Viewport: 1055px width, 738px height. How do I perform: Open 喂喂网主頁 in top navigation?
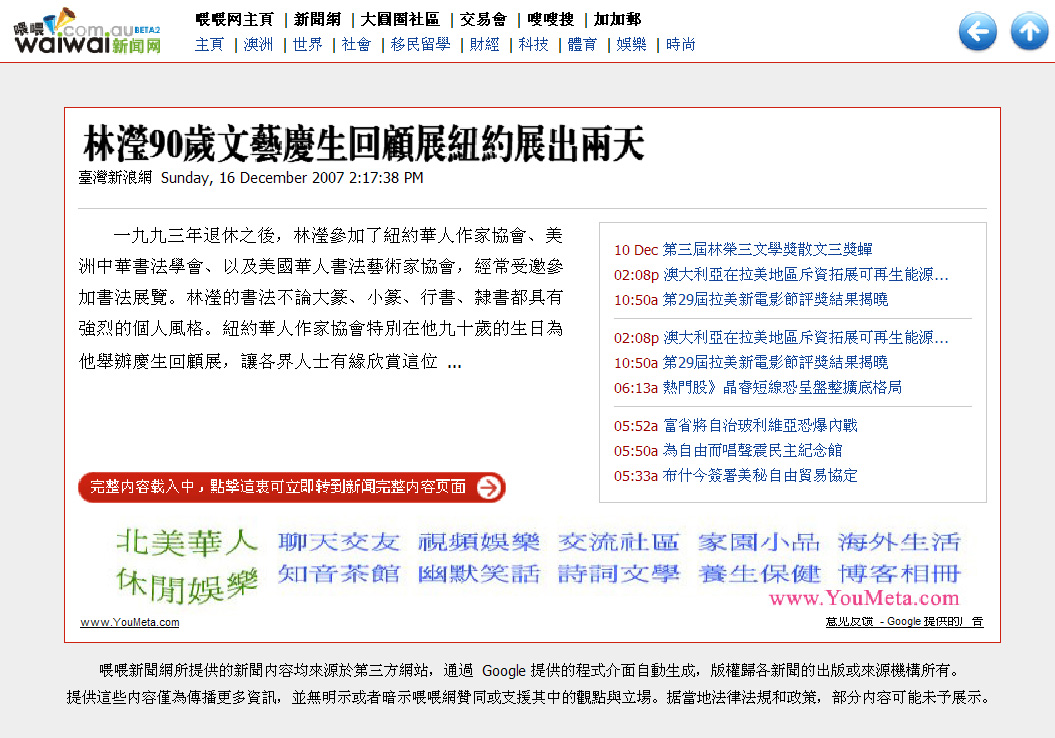click(234, 19)
